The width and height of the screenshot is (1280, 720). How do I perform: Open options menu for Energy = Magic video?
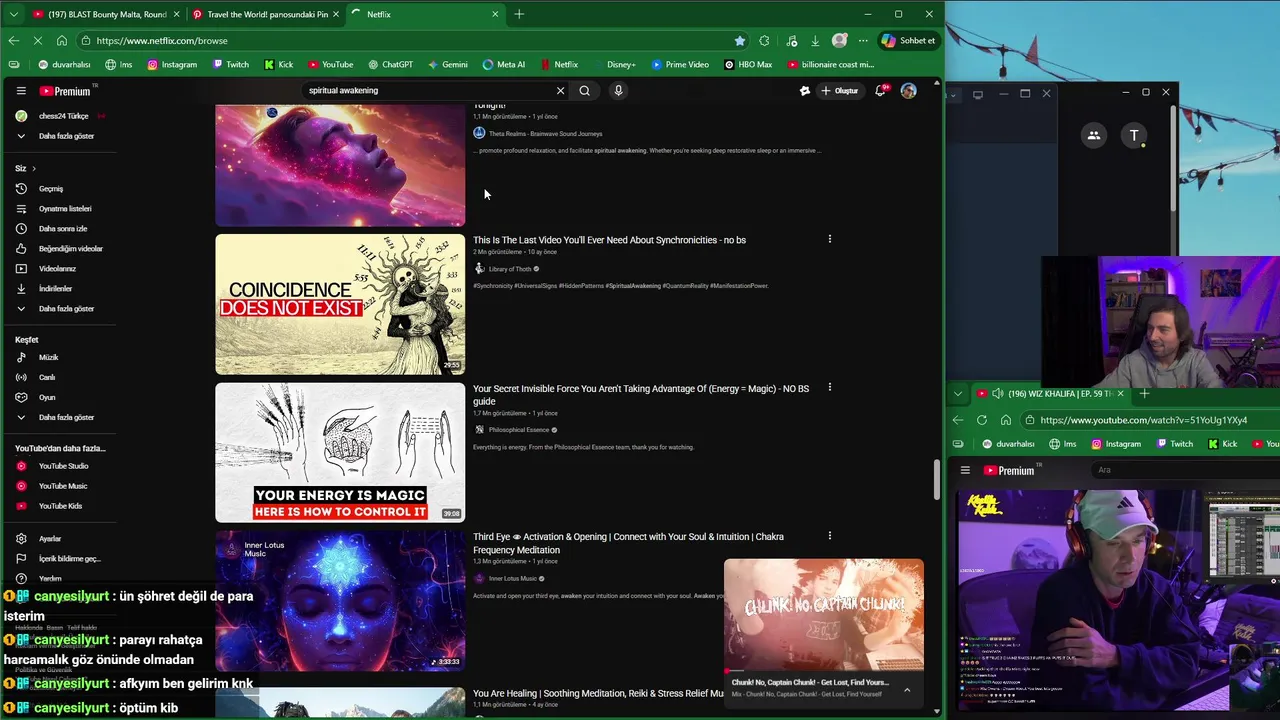[829, 387]
